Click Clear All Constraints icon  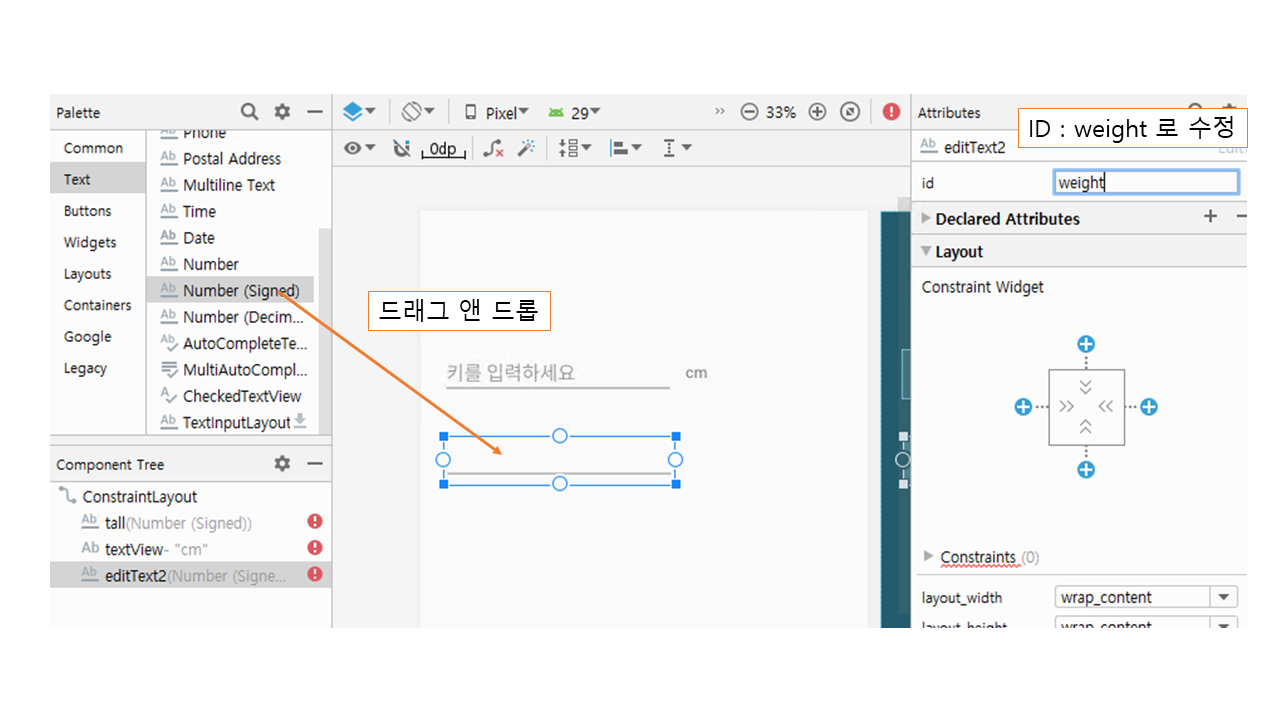pyautogui.click(x=493, y=148)
